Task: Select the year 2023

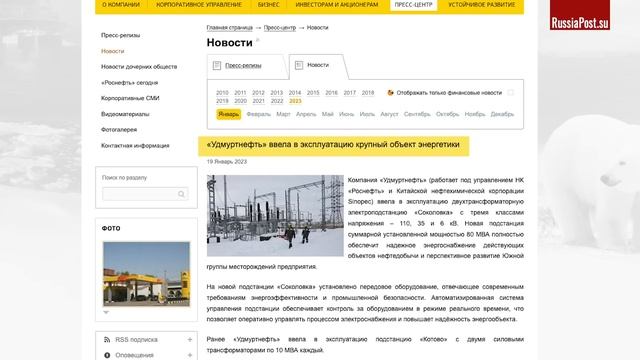Action: pos(295,101)
